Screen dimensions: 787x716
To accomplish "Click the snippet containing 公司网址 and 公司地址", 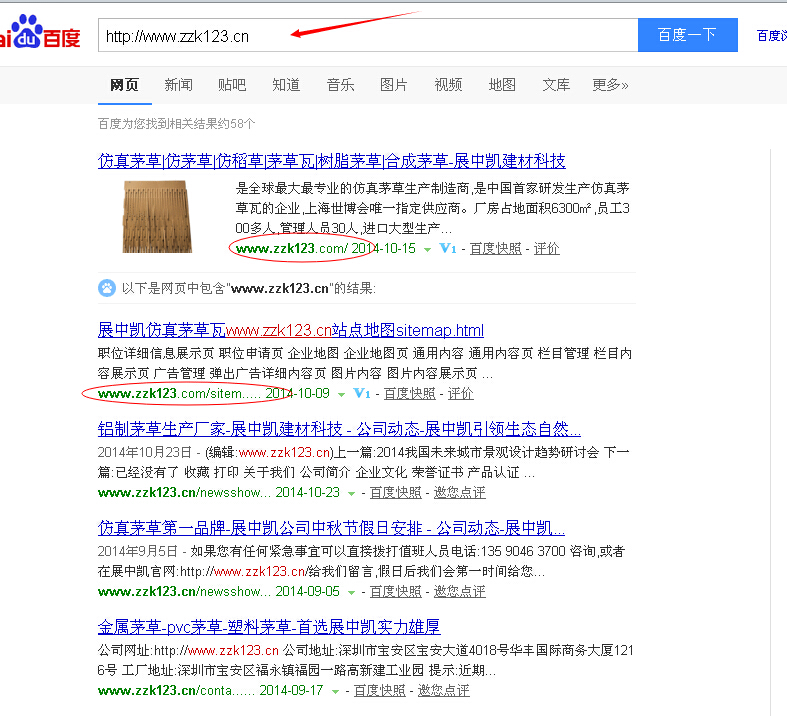I will pos(366,660).
